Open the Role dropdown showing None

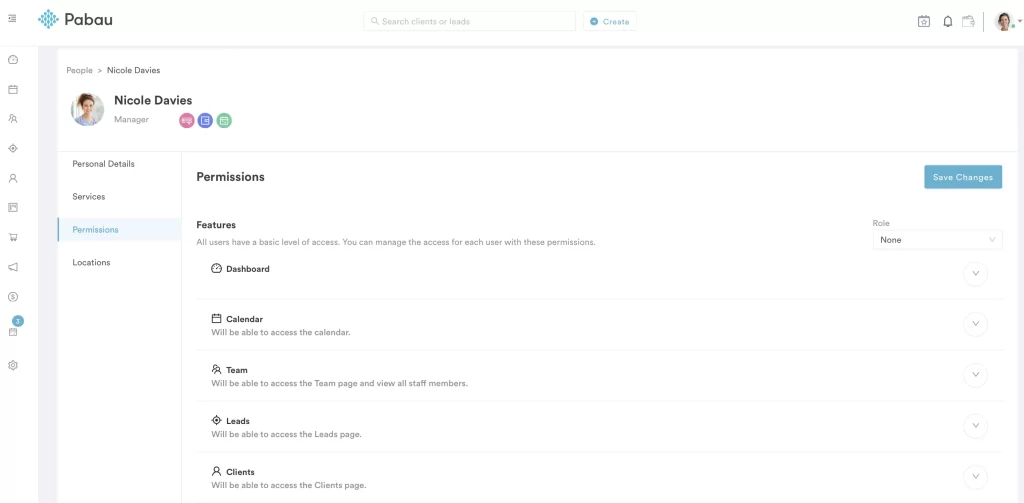tap(937, 240)
